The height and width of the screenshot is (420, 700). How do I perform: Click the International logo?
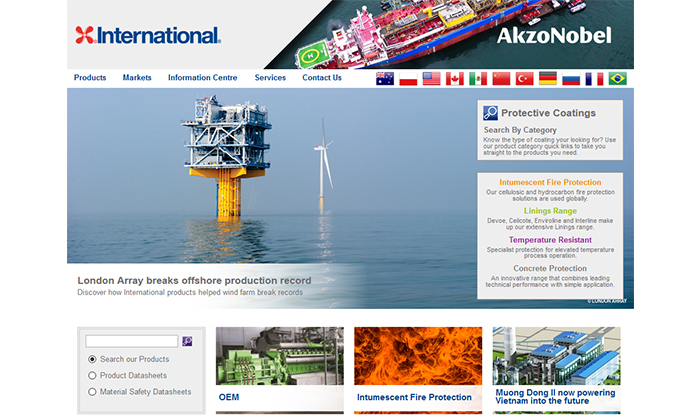(148, 35)
